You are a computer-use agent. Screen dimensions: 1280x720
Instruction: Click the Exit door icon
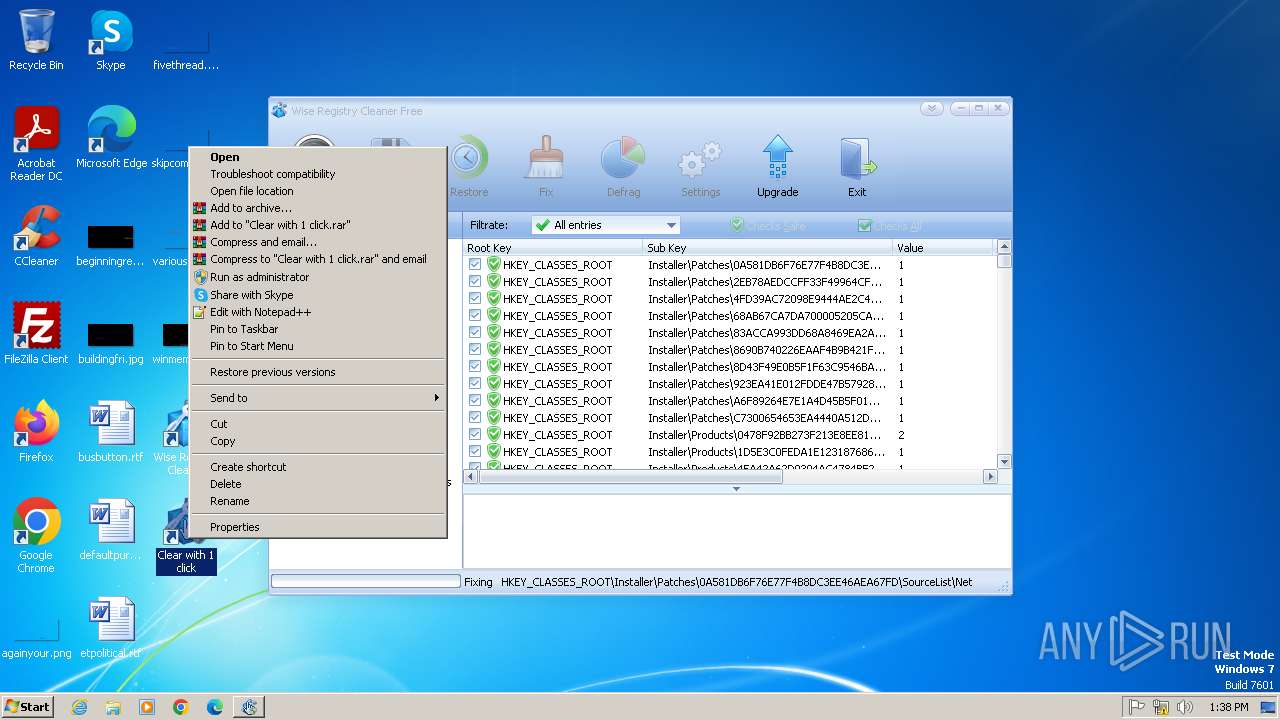857,168
